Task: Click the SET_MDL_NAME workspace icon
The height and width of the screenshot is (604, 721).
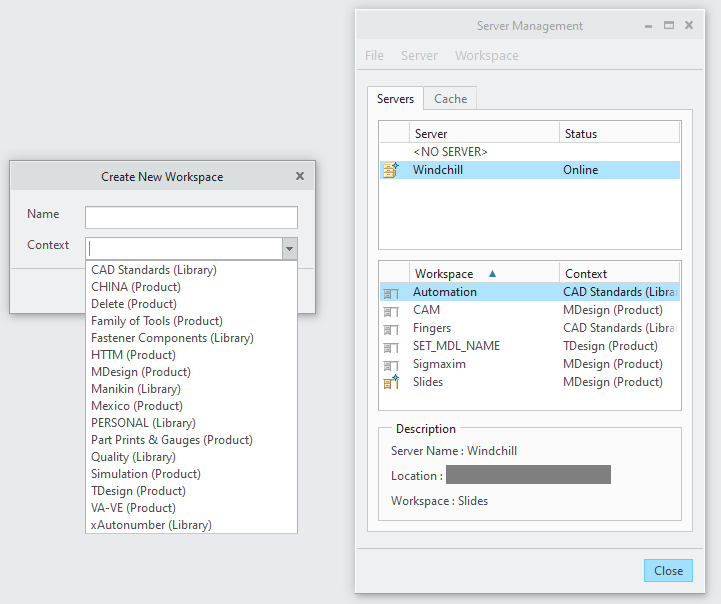Action: (x=391, y=347)
